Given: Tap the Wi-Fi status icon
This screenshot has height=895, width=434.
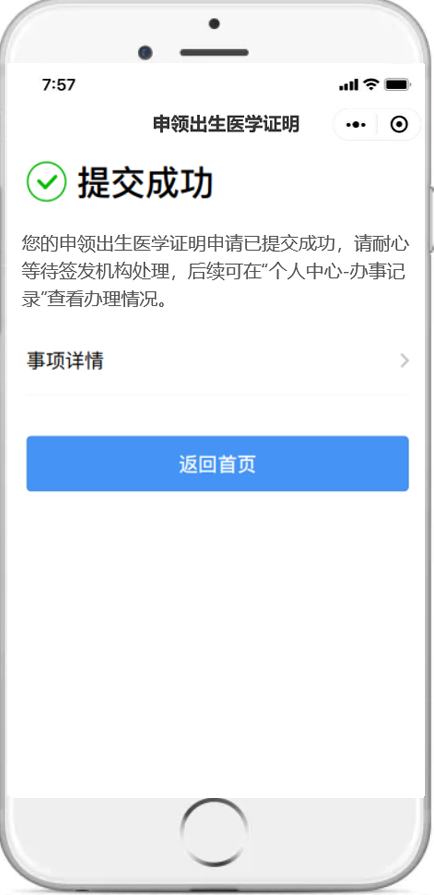Looking at the screenshot, I should pyautogui.click(x=371, y=85).
